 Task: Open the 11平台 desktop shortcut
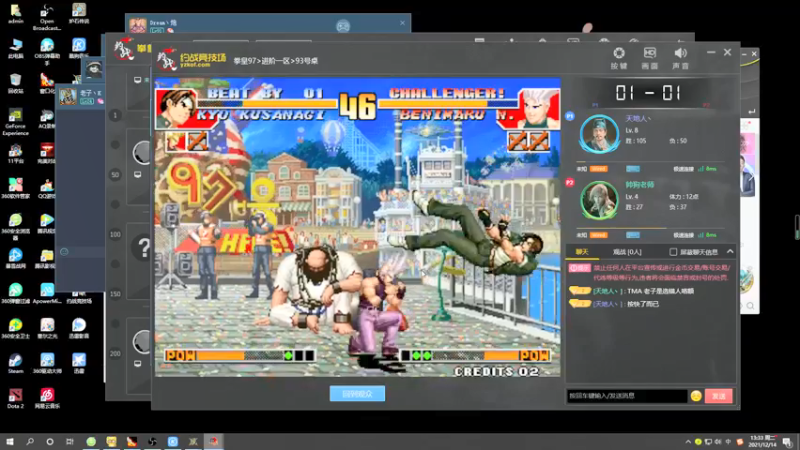click(x=15, y=154)
